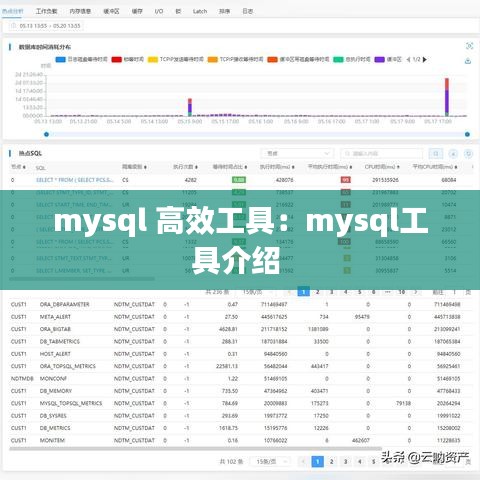Click the tall chart bar near 05.17 17:00

pos(447,97)
